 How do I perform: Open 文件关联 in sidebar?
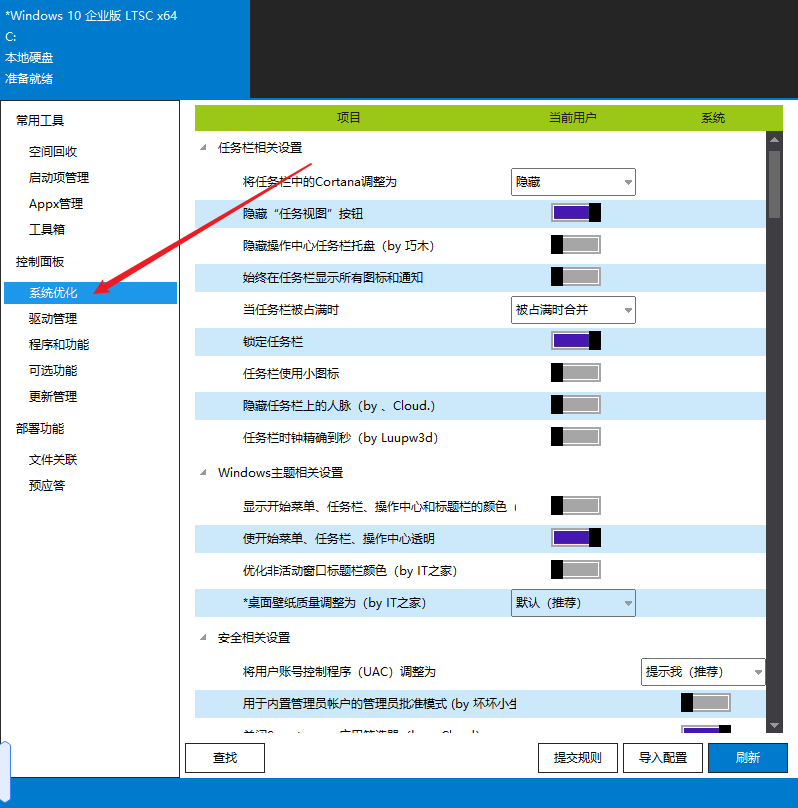pyautogui.click(x=53, y=460)
